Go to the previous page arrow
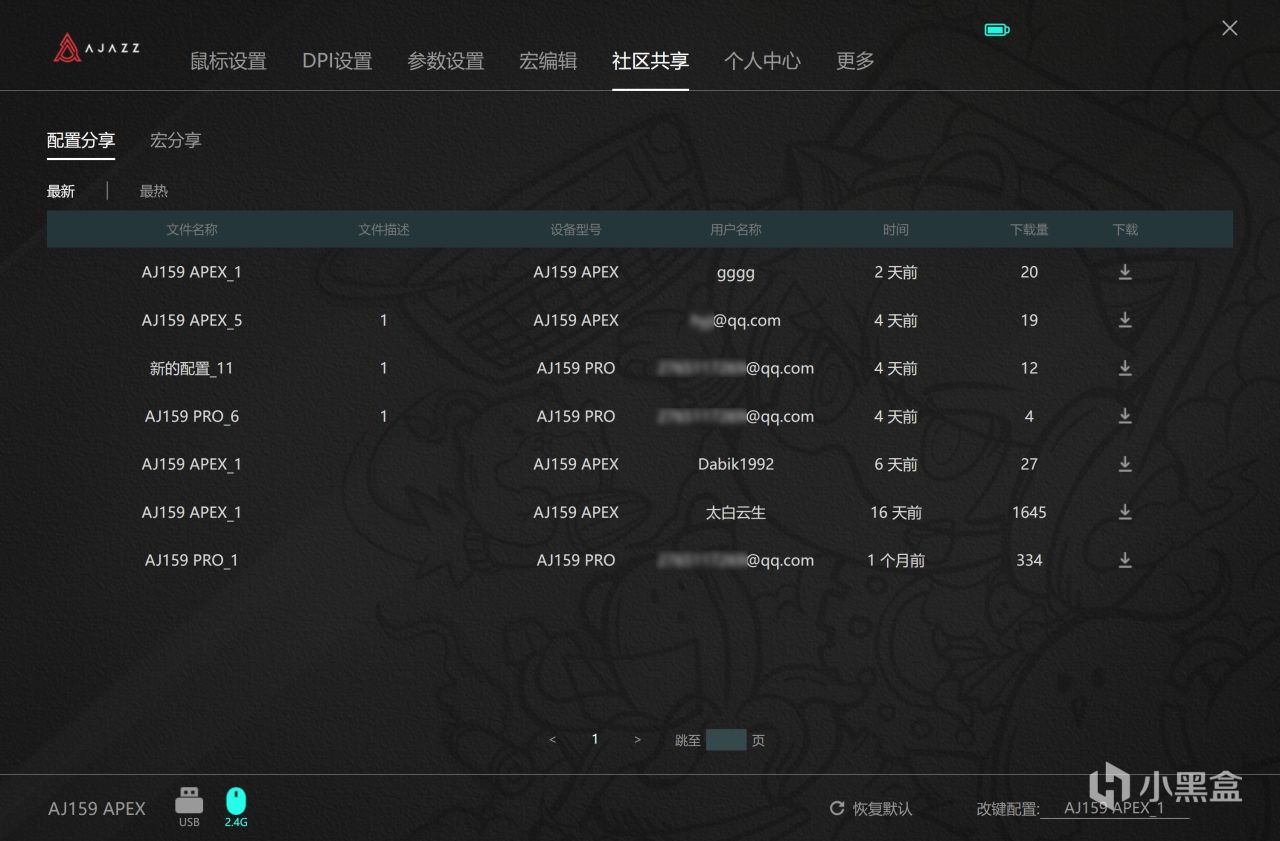Image resolution: width=1280 pixels, height=841 pixels. coord(553,740)
